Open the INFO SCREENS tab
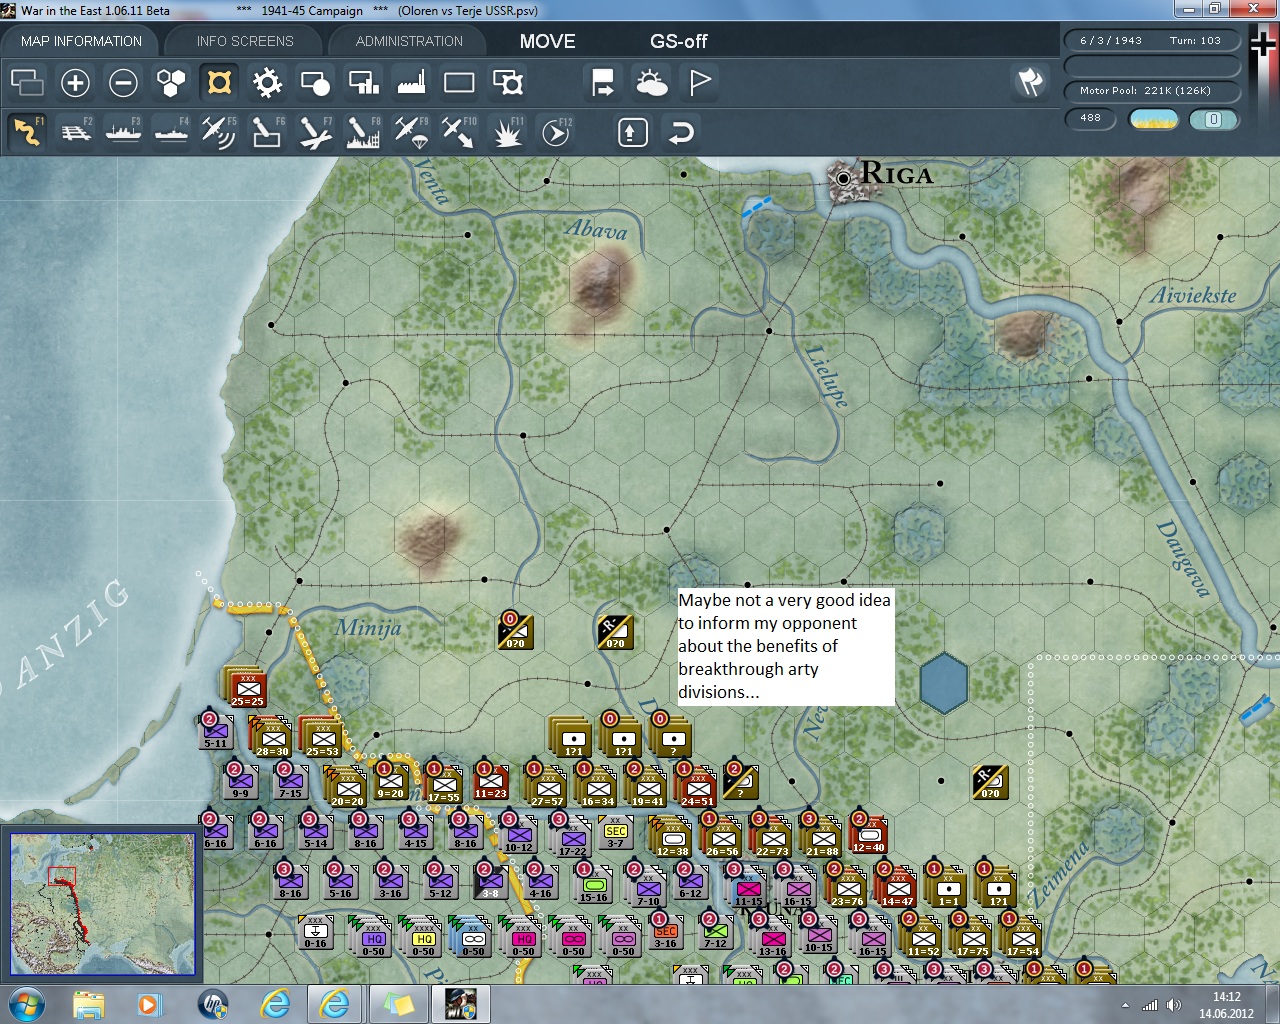This screenshot has height=1024, width=1280. pyautogui.click(x=245, y=41)
